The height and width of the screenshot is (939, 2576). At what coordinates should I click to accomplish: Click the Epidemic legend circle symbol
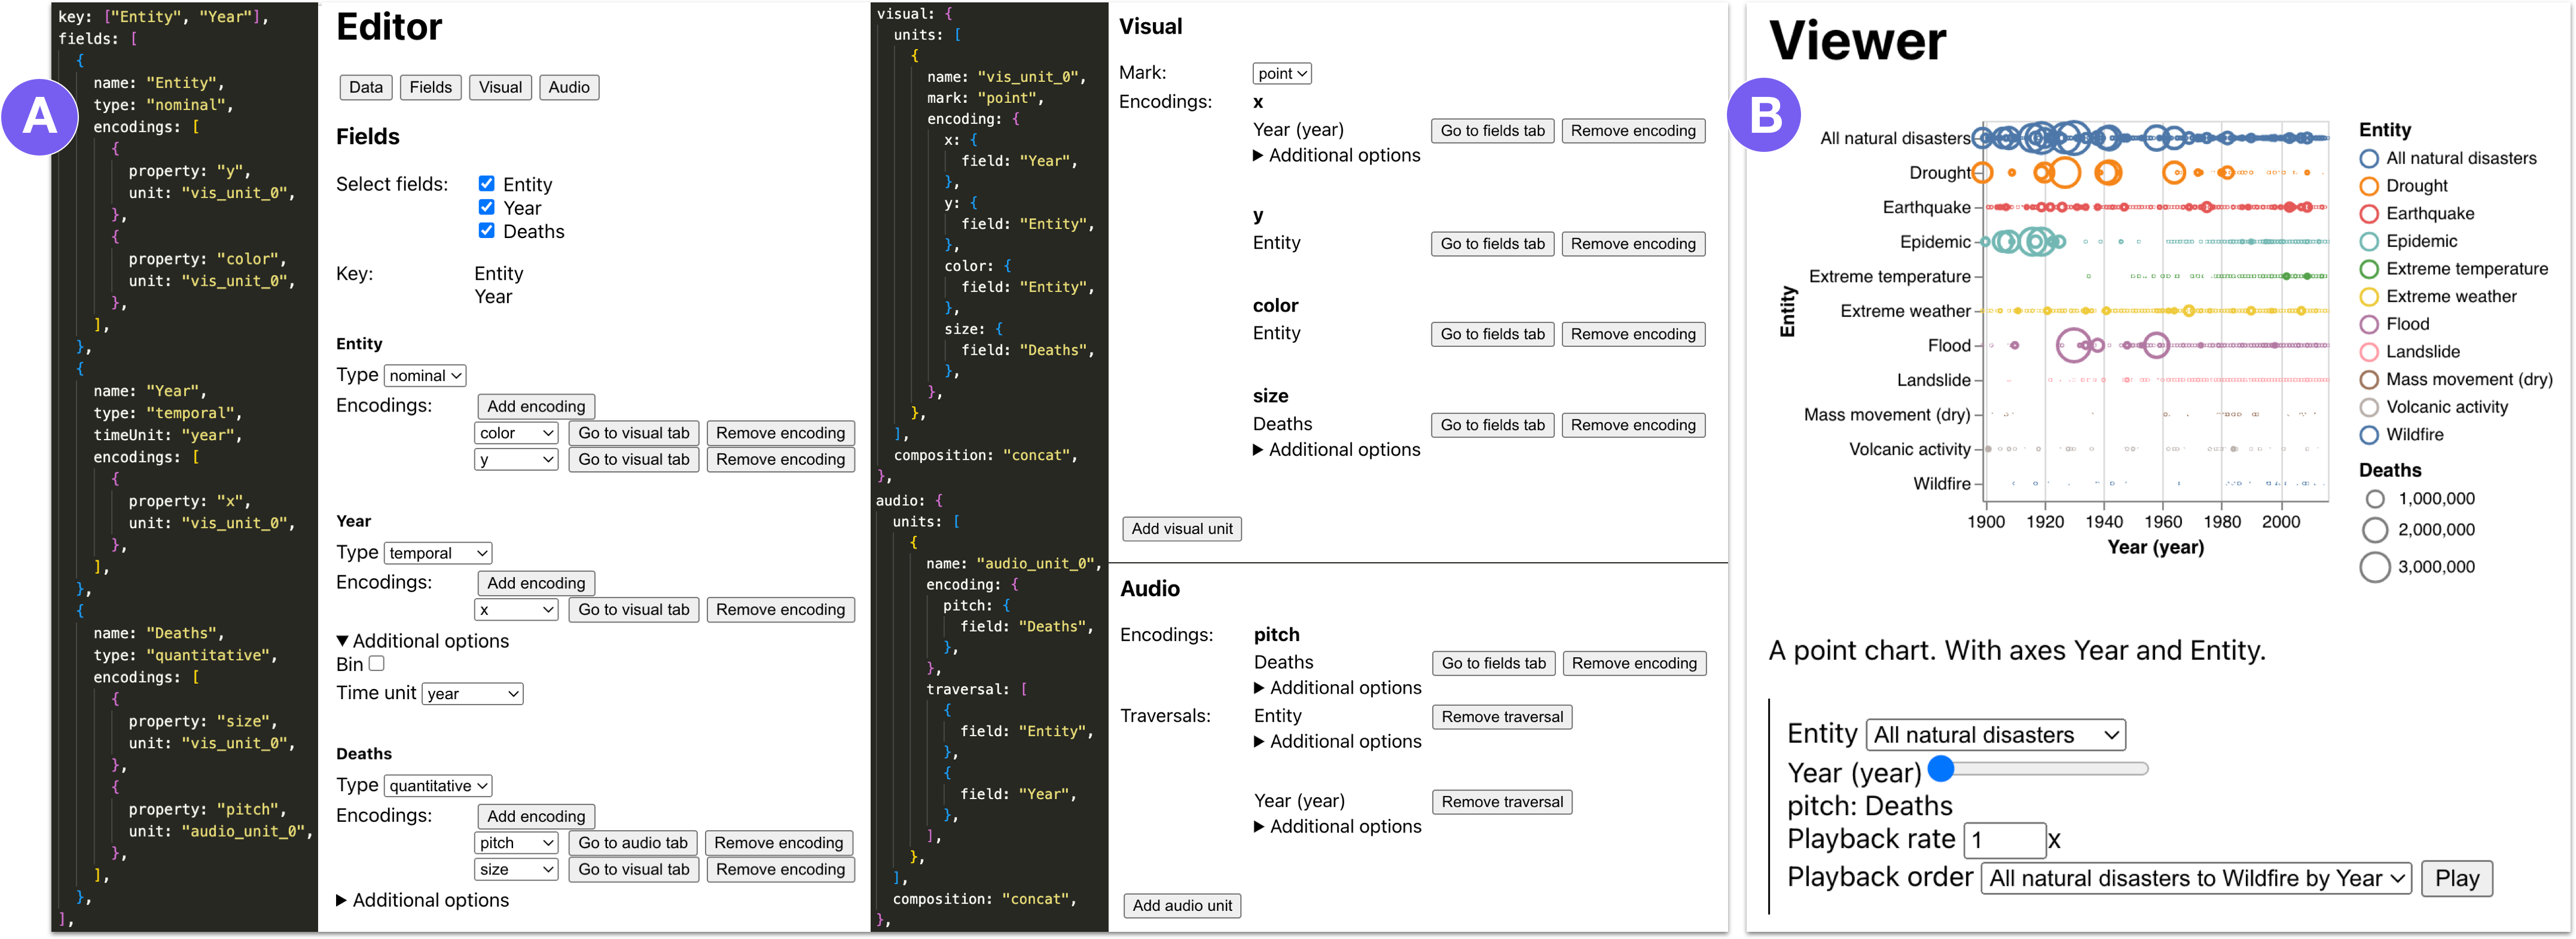tap(2368, 241)
